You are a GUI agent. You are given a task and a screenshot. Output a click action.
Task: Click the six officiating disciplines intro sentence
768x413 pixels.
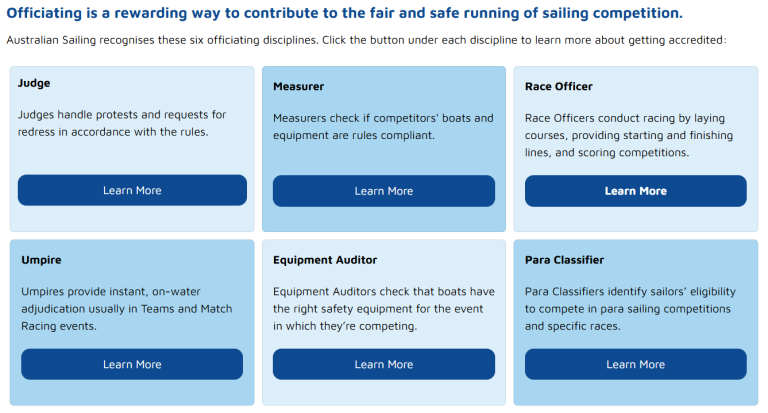click(x=365, y=41)
